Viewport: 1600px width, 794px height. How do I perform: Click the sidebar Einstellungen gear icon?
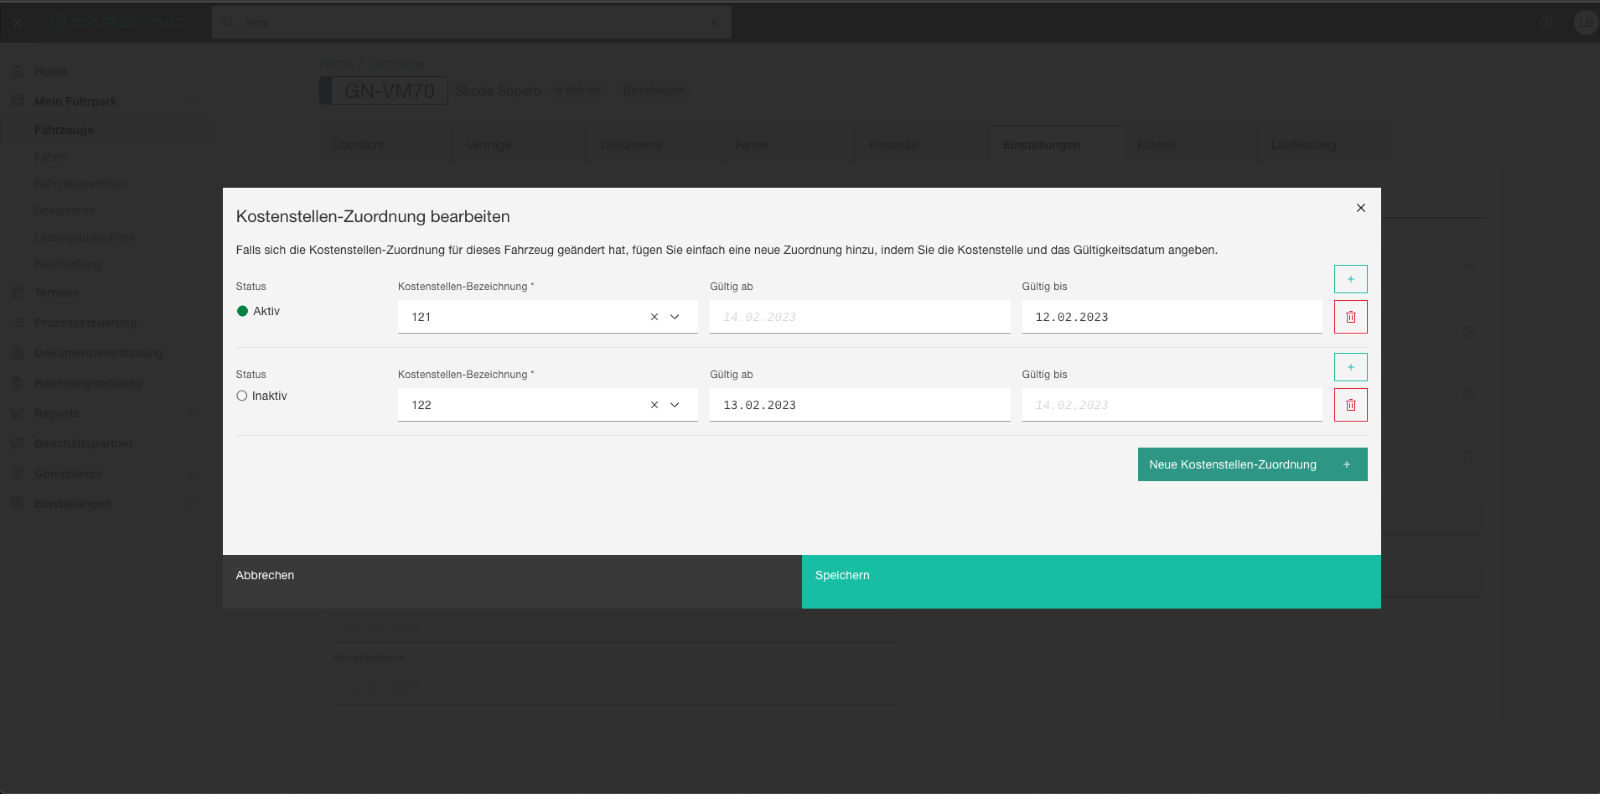click(x=17, y=504)
